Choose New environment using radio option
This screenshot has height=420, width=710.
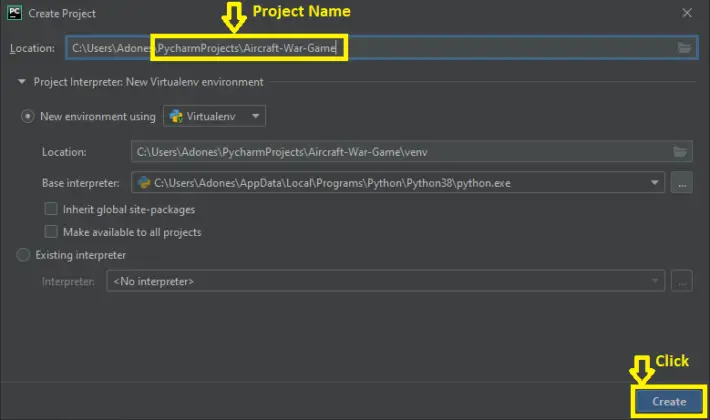pyautogui.click(x=28, y=117)
